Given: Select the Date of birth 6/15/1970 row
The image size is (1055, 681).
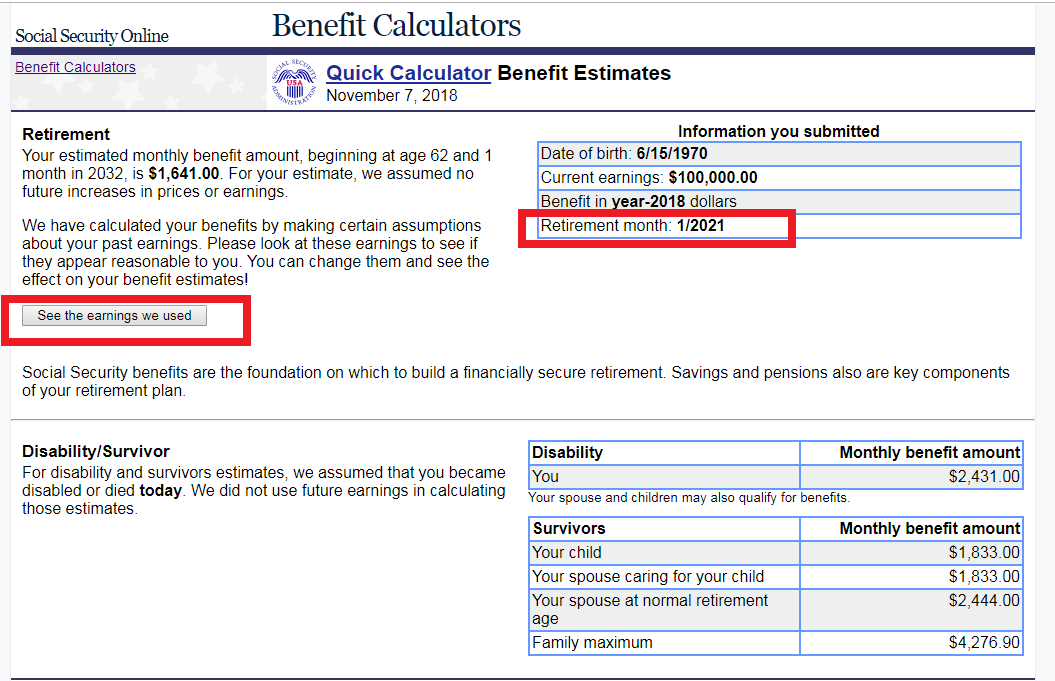Looking at the screenshot, I should (779, 153).
